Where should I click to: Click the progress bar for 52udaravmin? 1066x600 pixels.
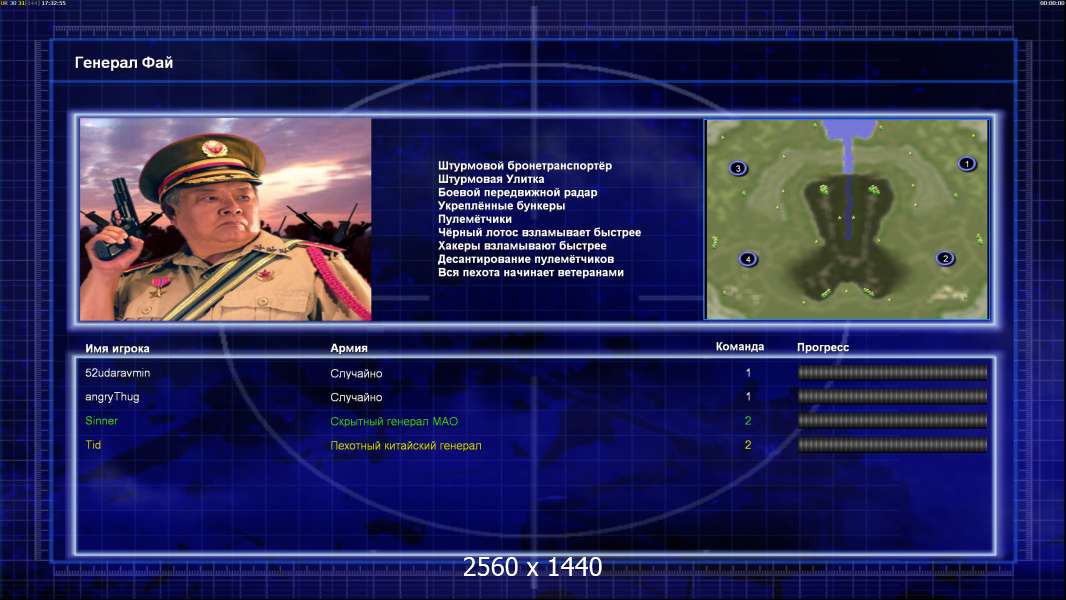892,372
